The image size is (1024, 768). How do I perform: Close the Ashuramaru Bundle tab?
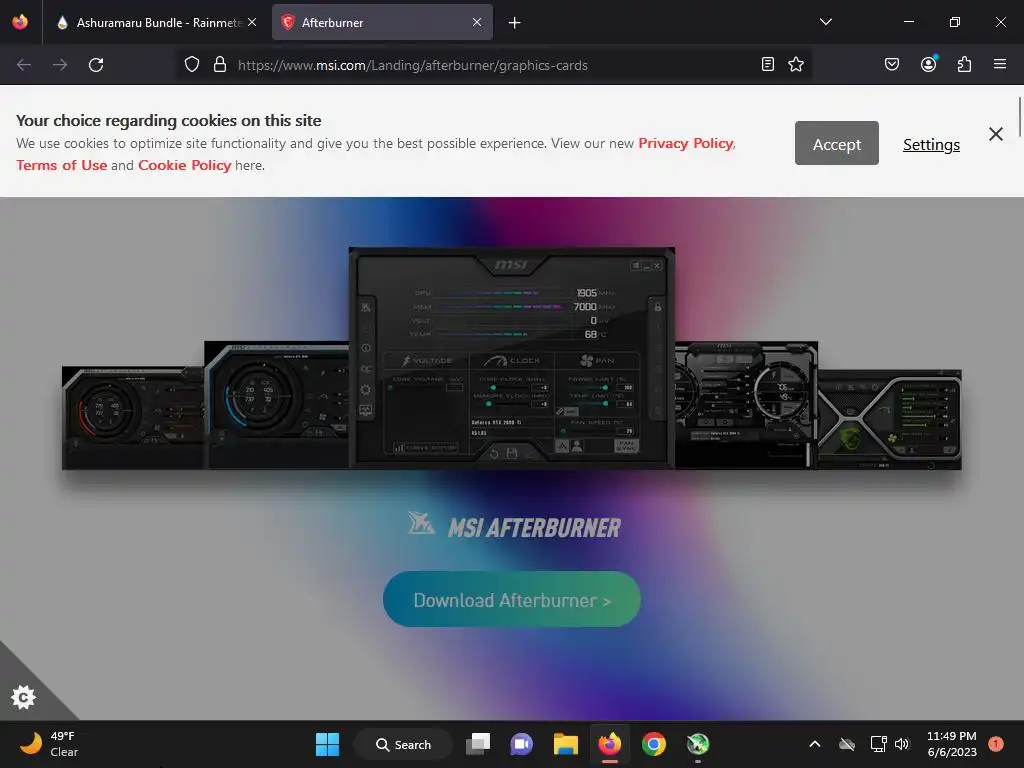coord(252,22)
